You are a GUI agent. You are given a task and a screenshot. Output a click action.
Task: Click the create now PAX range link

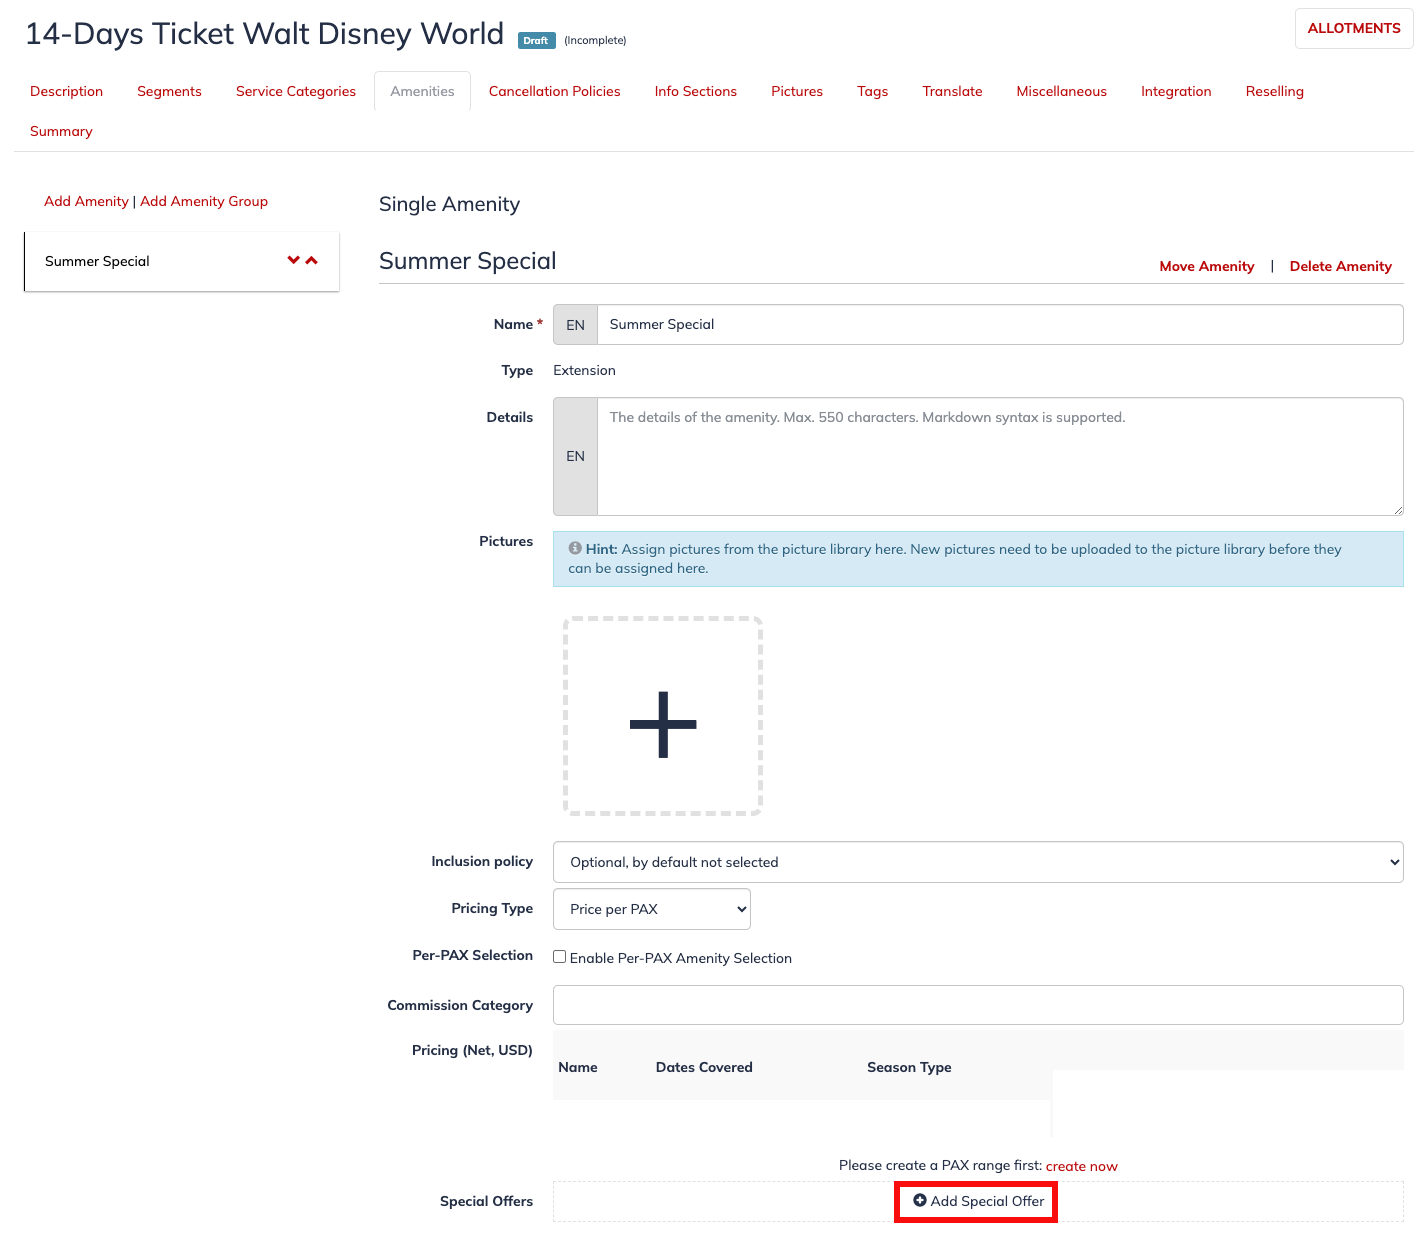pos(1081,1166)
